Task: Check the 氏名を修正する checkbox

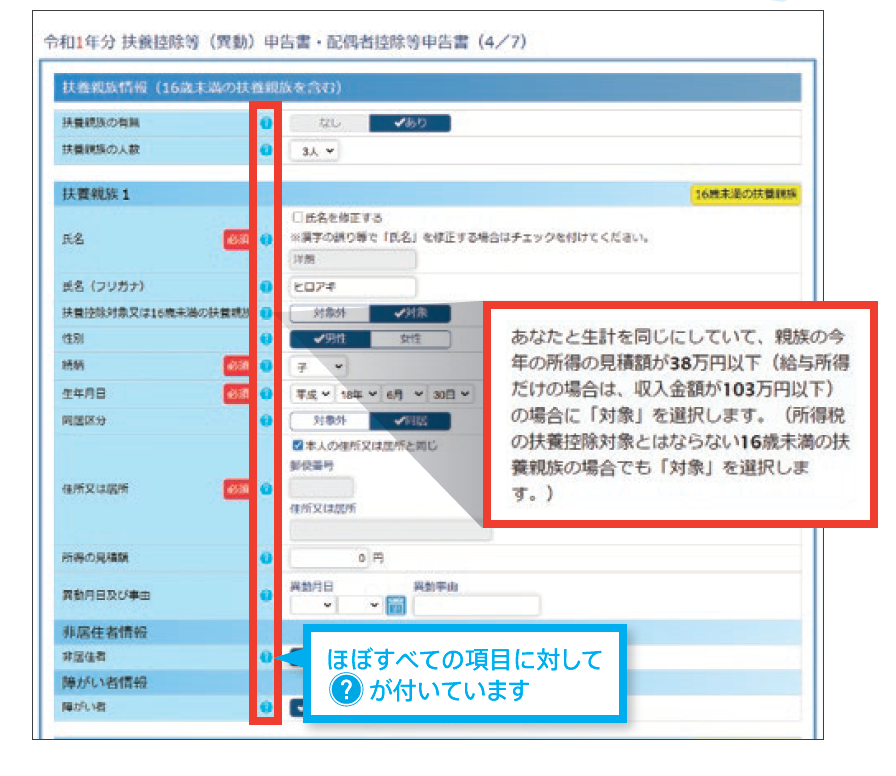Action: tap(297, 217)
